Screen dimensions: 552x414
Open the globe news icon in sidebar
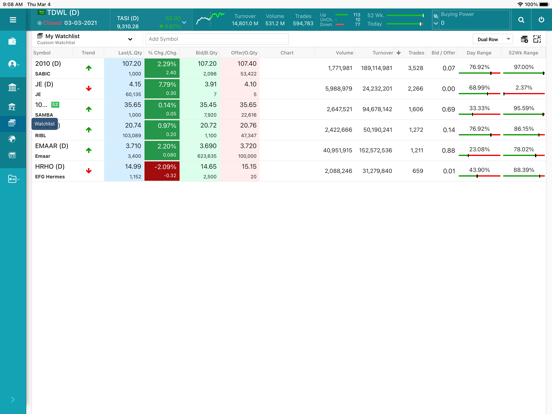12,139
